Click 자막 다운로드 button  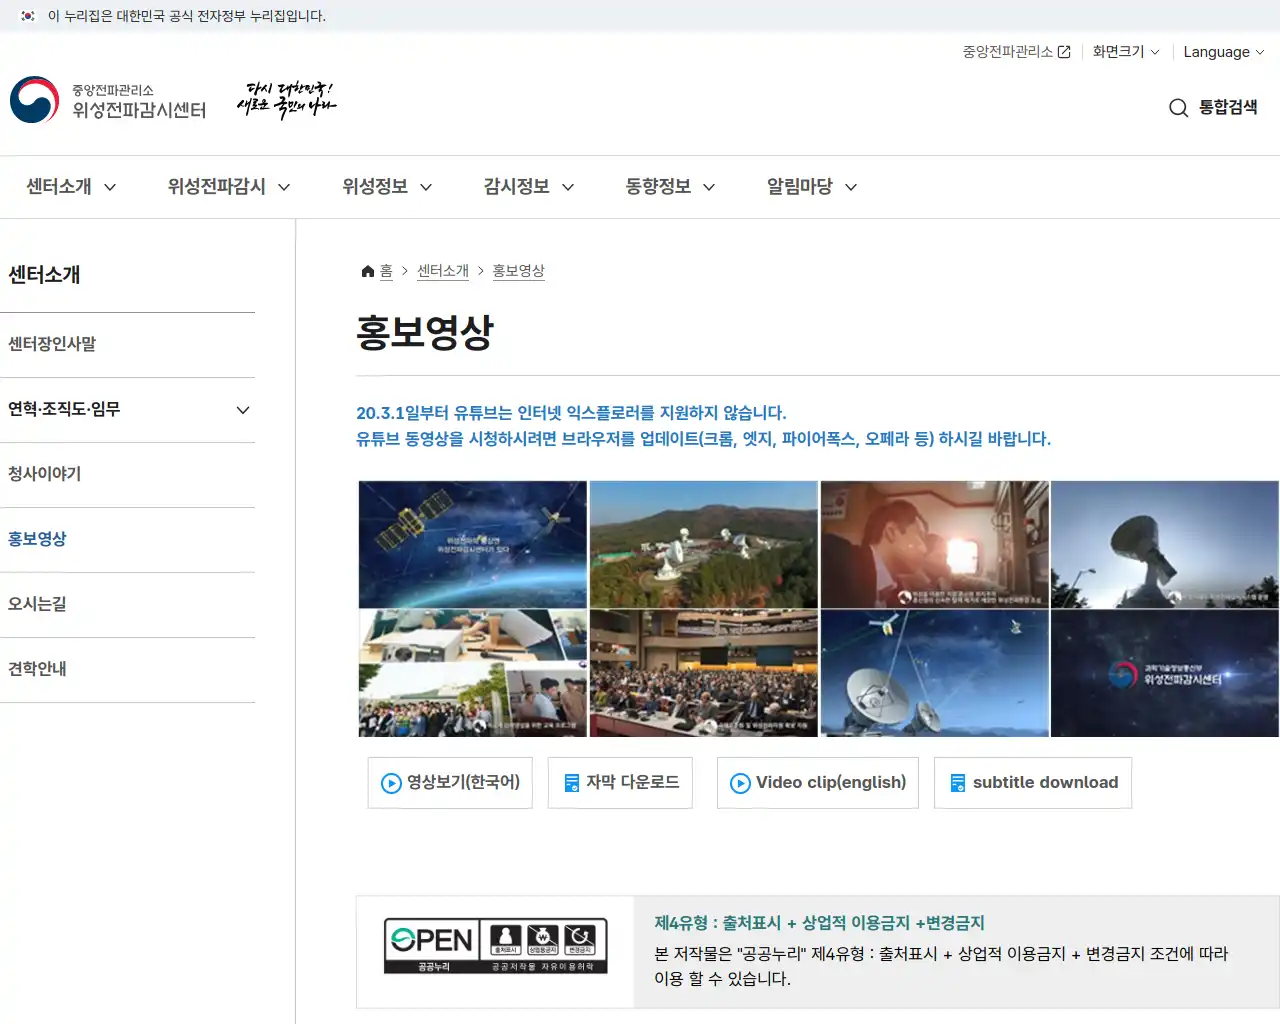(x=620, y=783)
